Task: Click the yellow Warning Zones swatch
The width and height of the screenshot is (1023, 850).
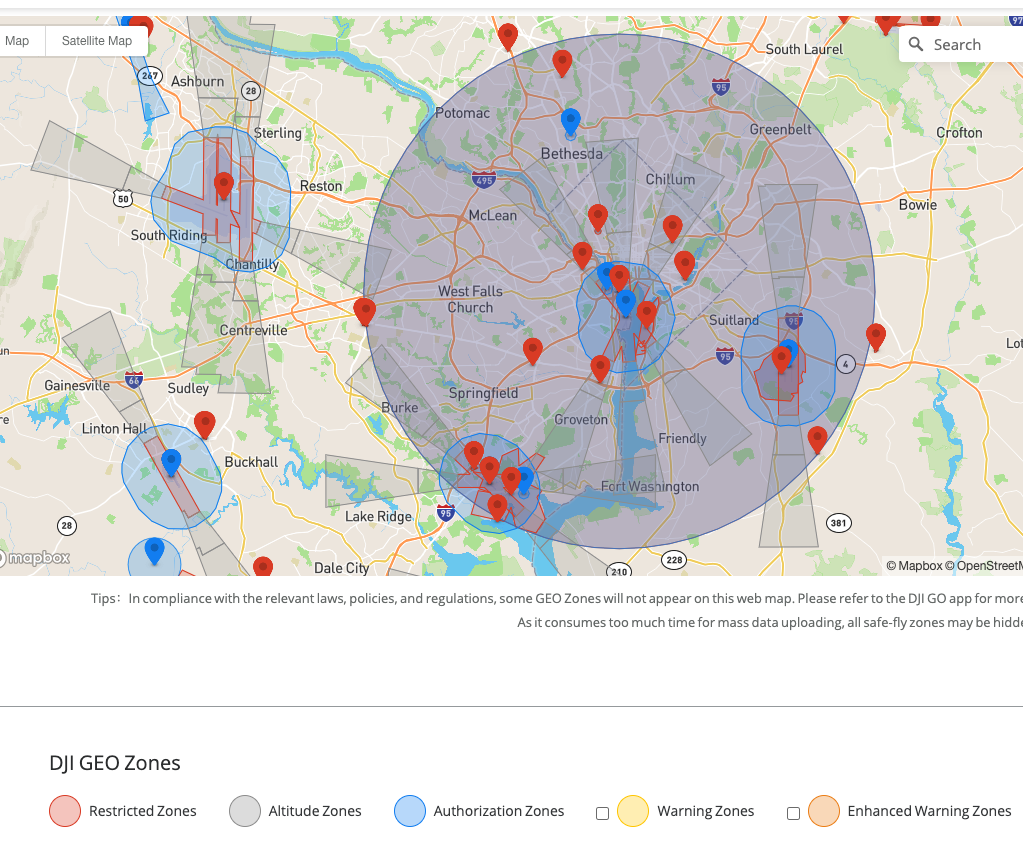Action: point(633,811)
